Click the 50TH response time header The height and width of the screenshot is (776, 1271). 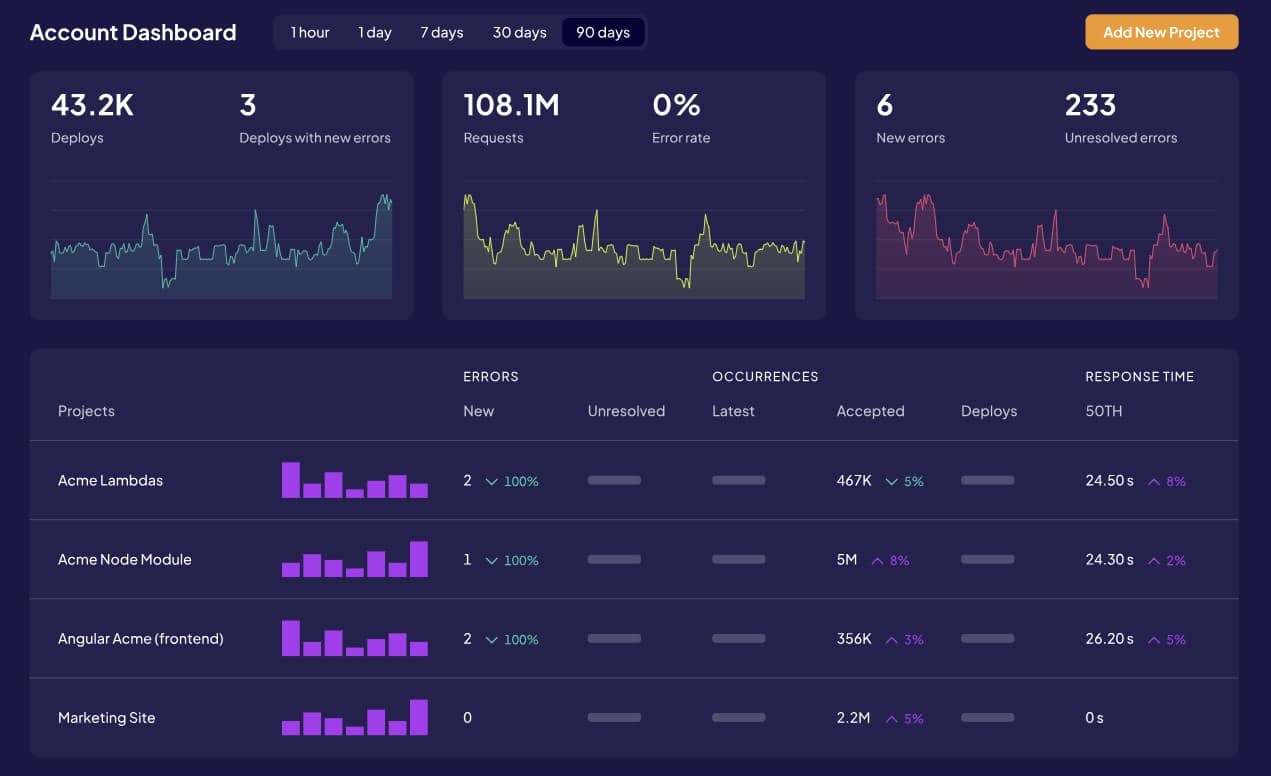(1104, 411)
